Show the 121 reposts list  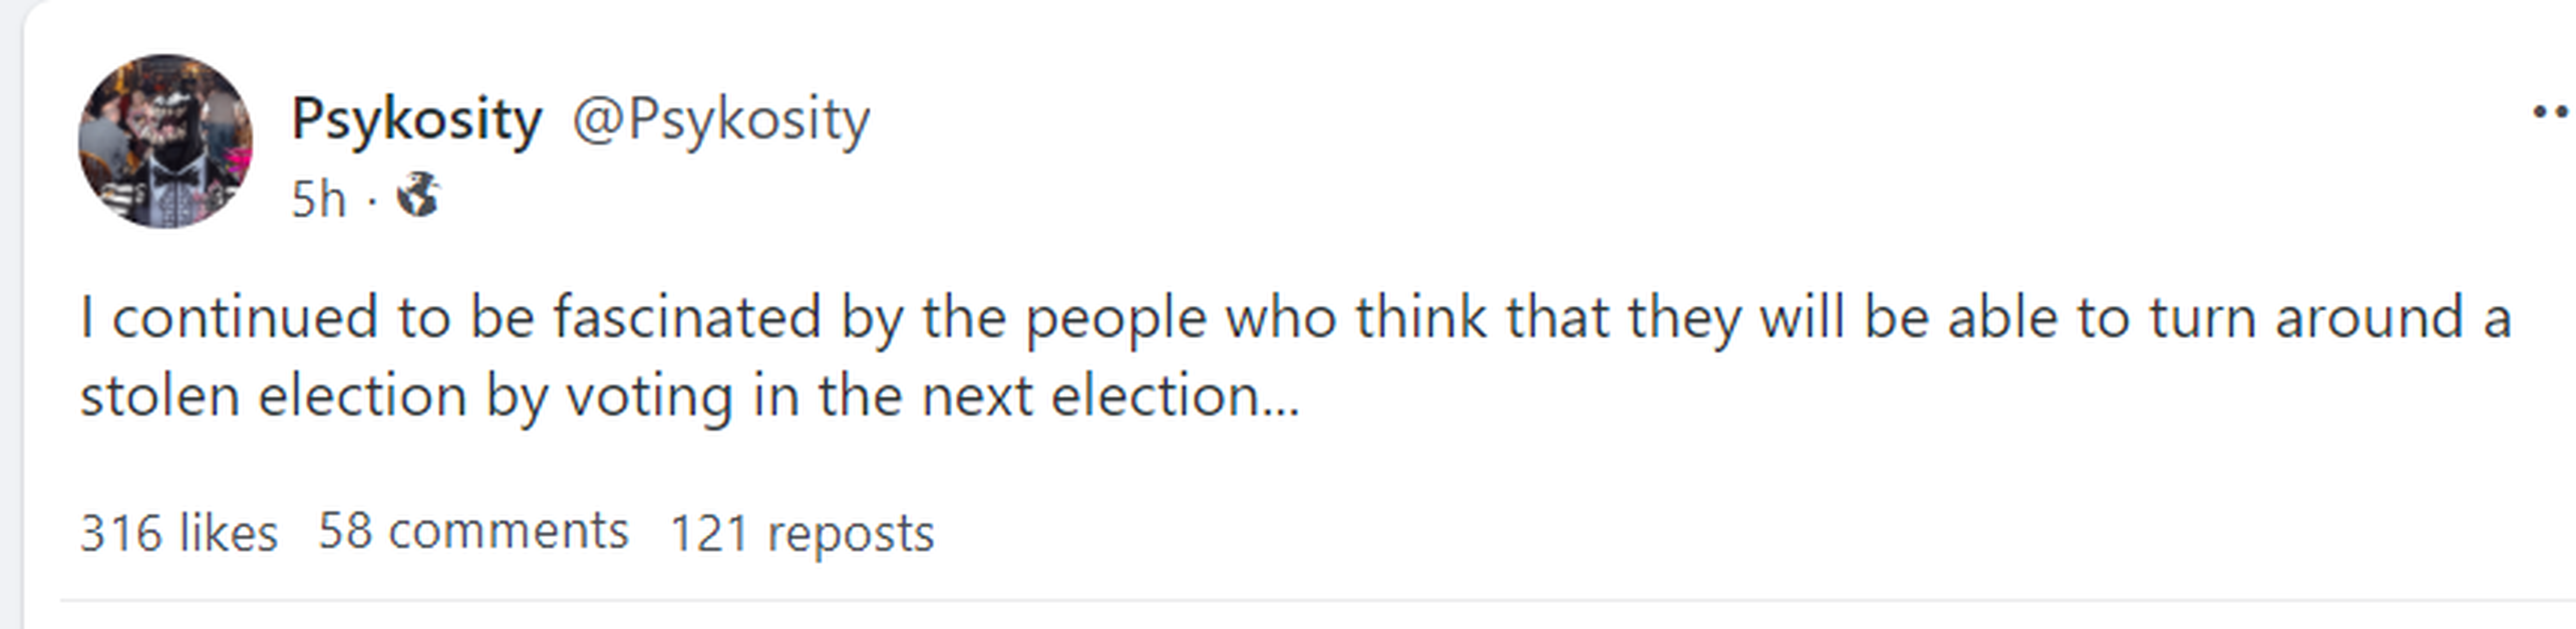click(x=801, y=532)
